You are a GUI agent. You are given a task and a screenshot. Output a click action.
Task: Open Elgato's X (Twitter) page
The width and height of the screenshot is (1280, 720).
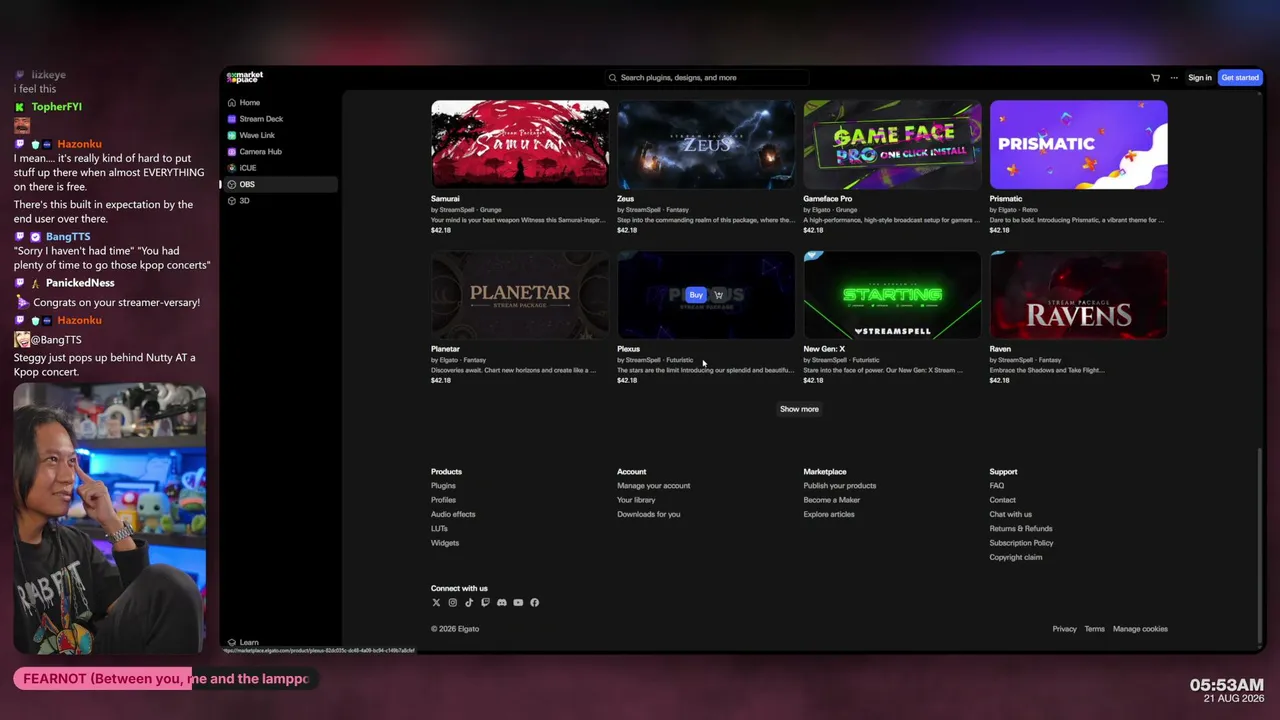click(x=436, y=602)
